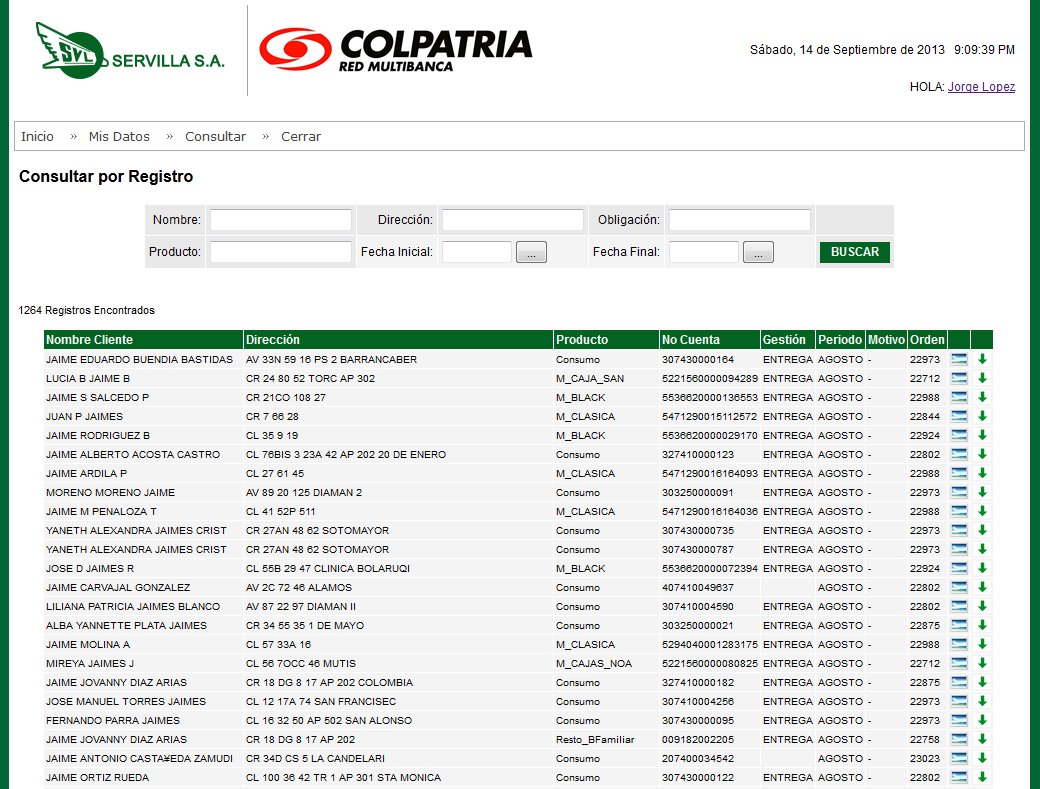Image resolution: width=1040 pixels, height=789 pixels.
Task: Open the image preview for JAIME EDUARDO BUENDIA BASTIDAS
Action: click(958, 359)
